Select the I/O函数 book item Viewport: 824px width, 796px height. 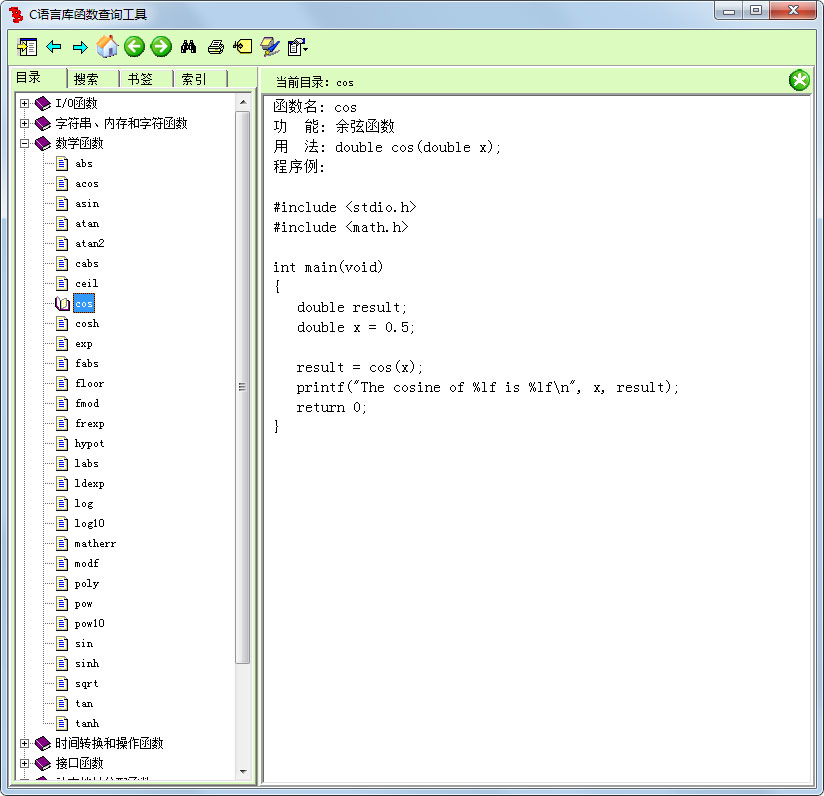76,104
